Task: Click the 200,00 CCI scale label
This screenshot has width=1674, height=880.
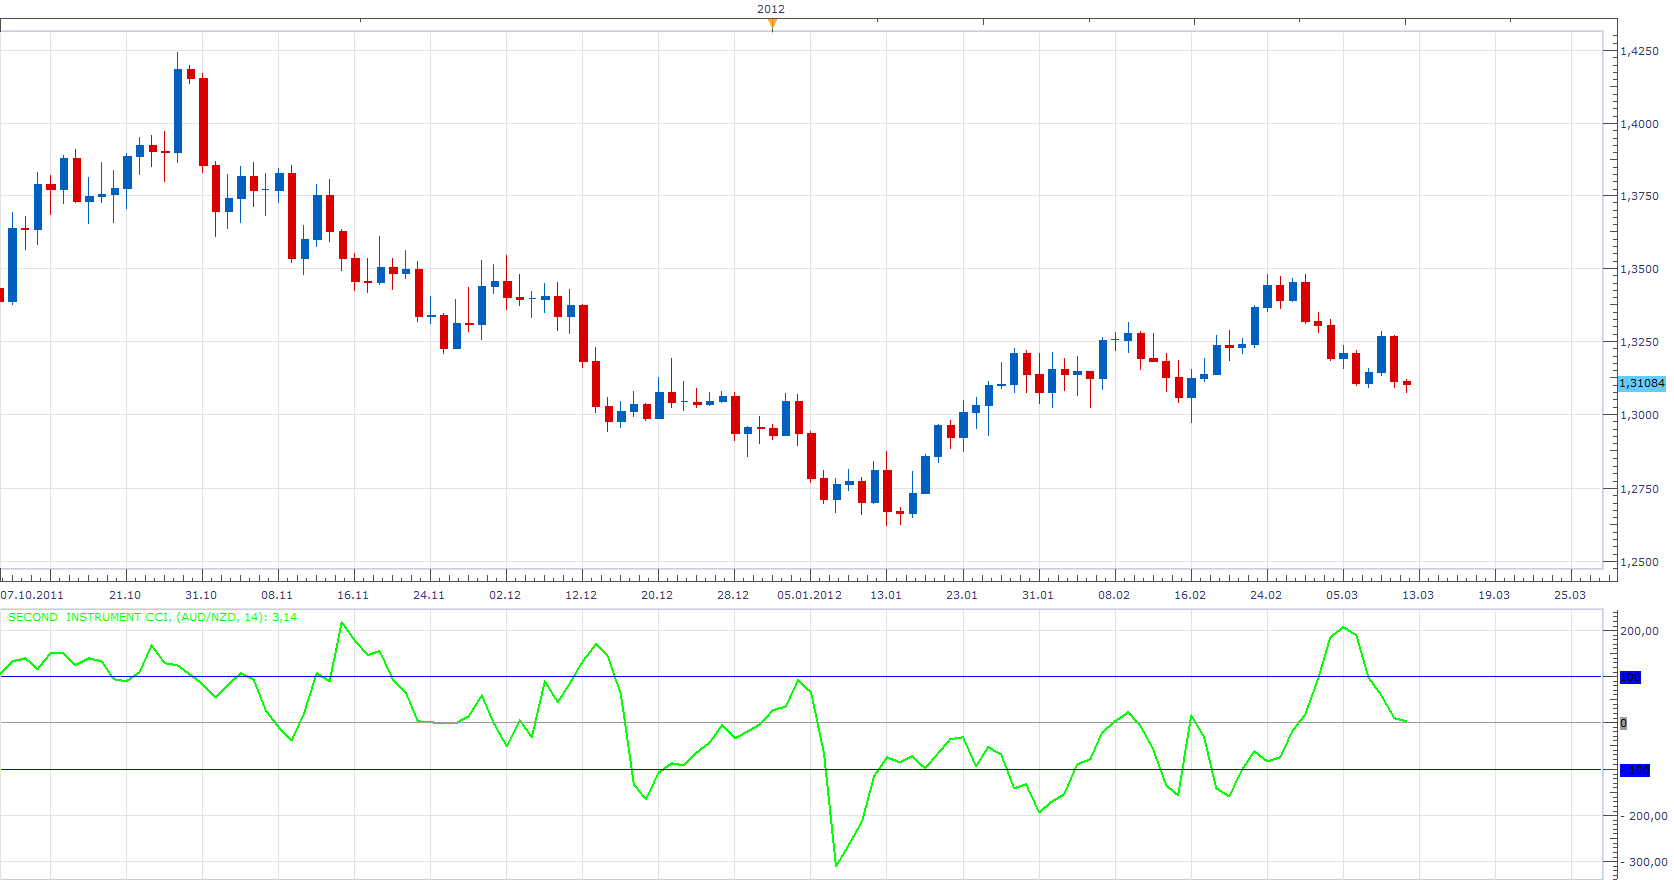Action: pyautogui.click(x=1639, y=631)
